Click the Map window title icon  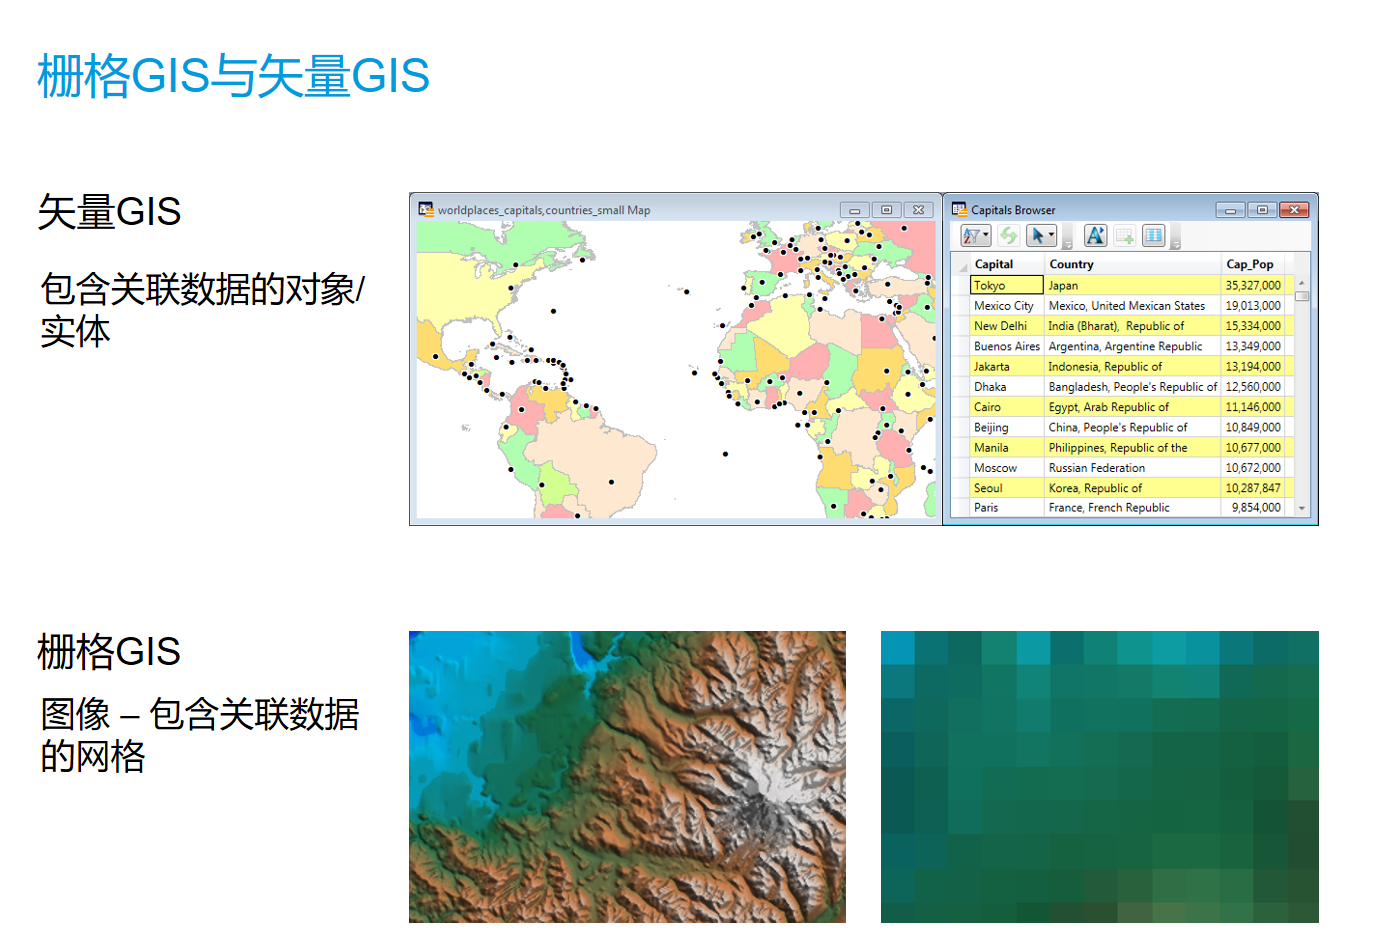[426, 209]
